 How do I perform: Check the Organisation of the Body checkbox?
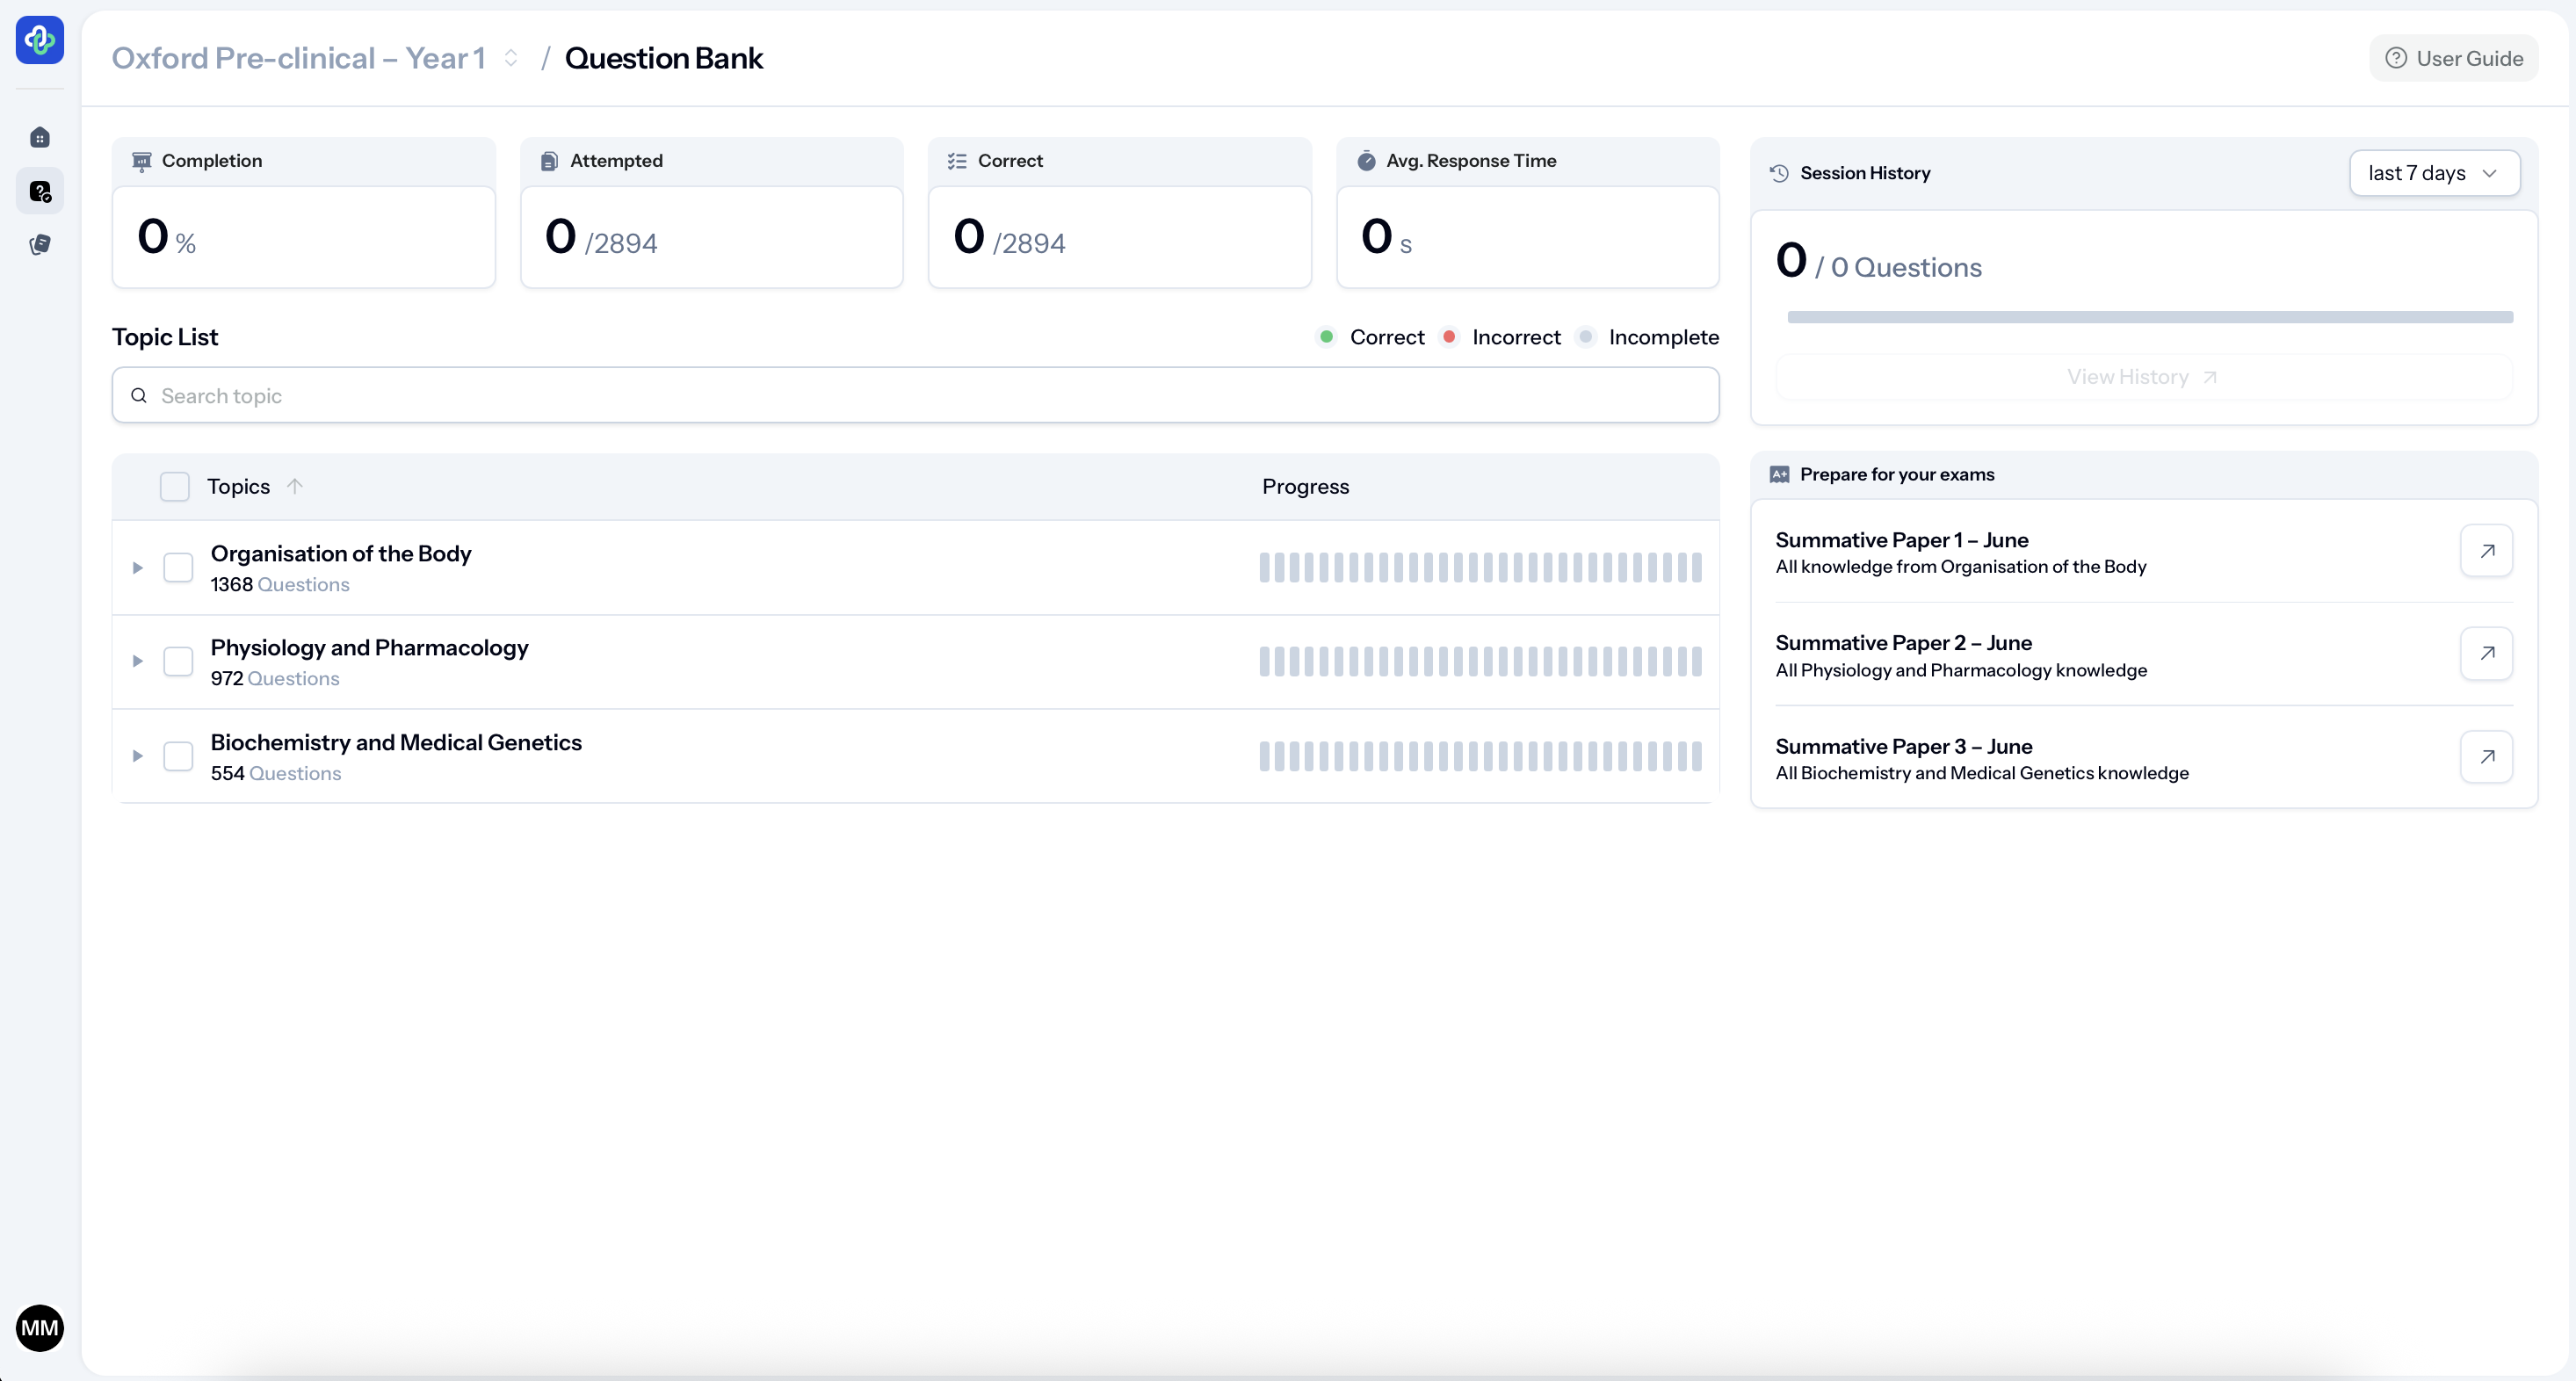[178, 567]
